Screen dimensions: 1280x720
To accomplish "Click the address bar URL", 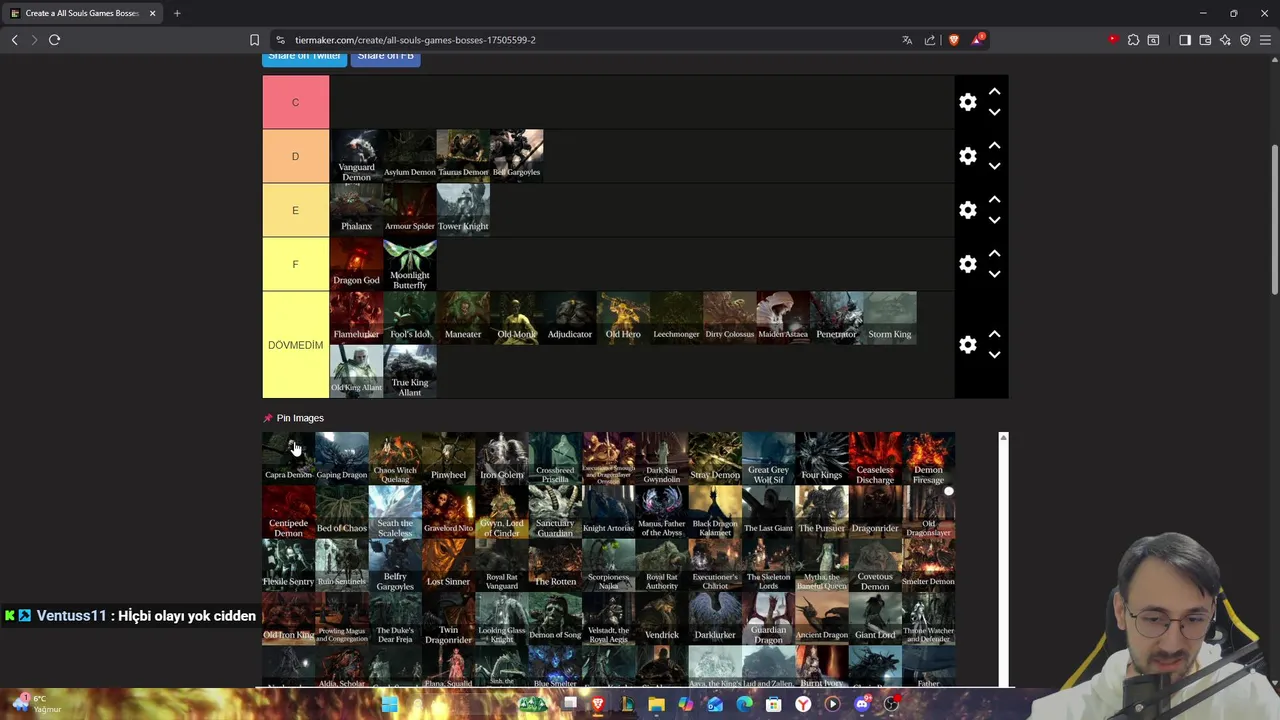I will tap(415, 40).
